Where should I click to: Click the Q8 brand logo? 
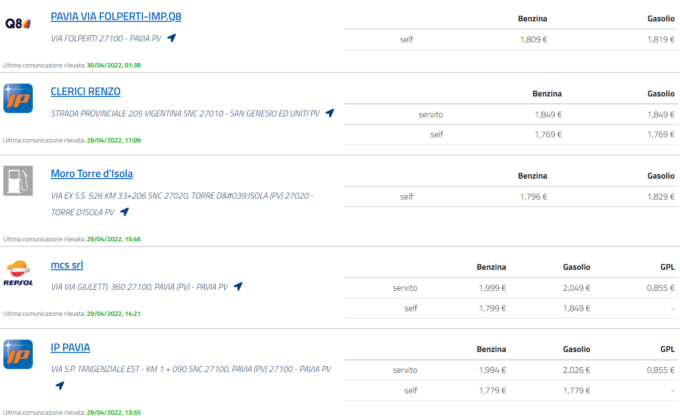point(18,23)
